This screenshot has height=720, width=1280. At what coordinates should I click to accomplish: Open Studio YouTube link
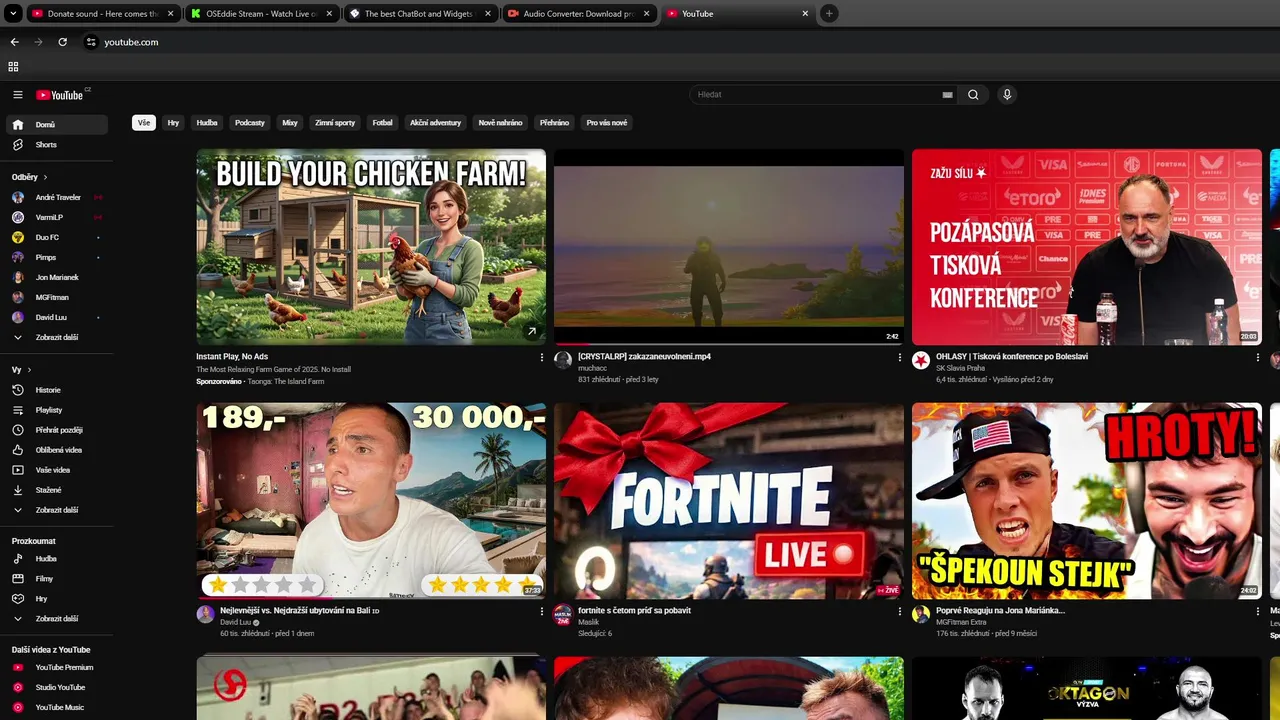point(57,687)
